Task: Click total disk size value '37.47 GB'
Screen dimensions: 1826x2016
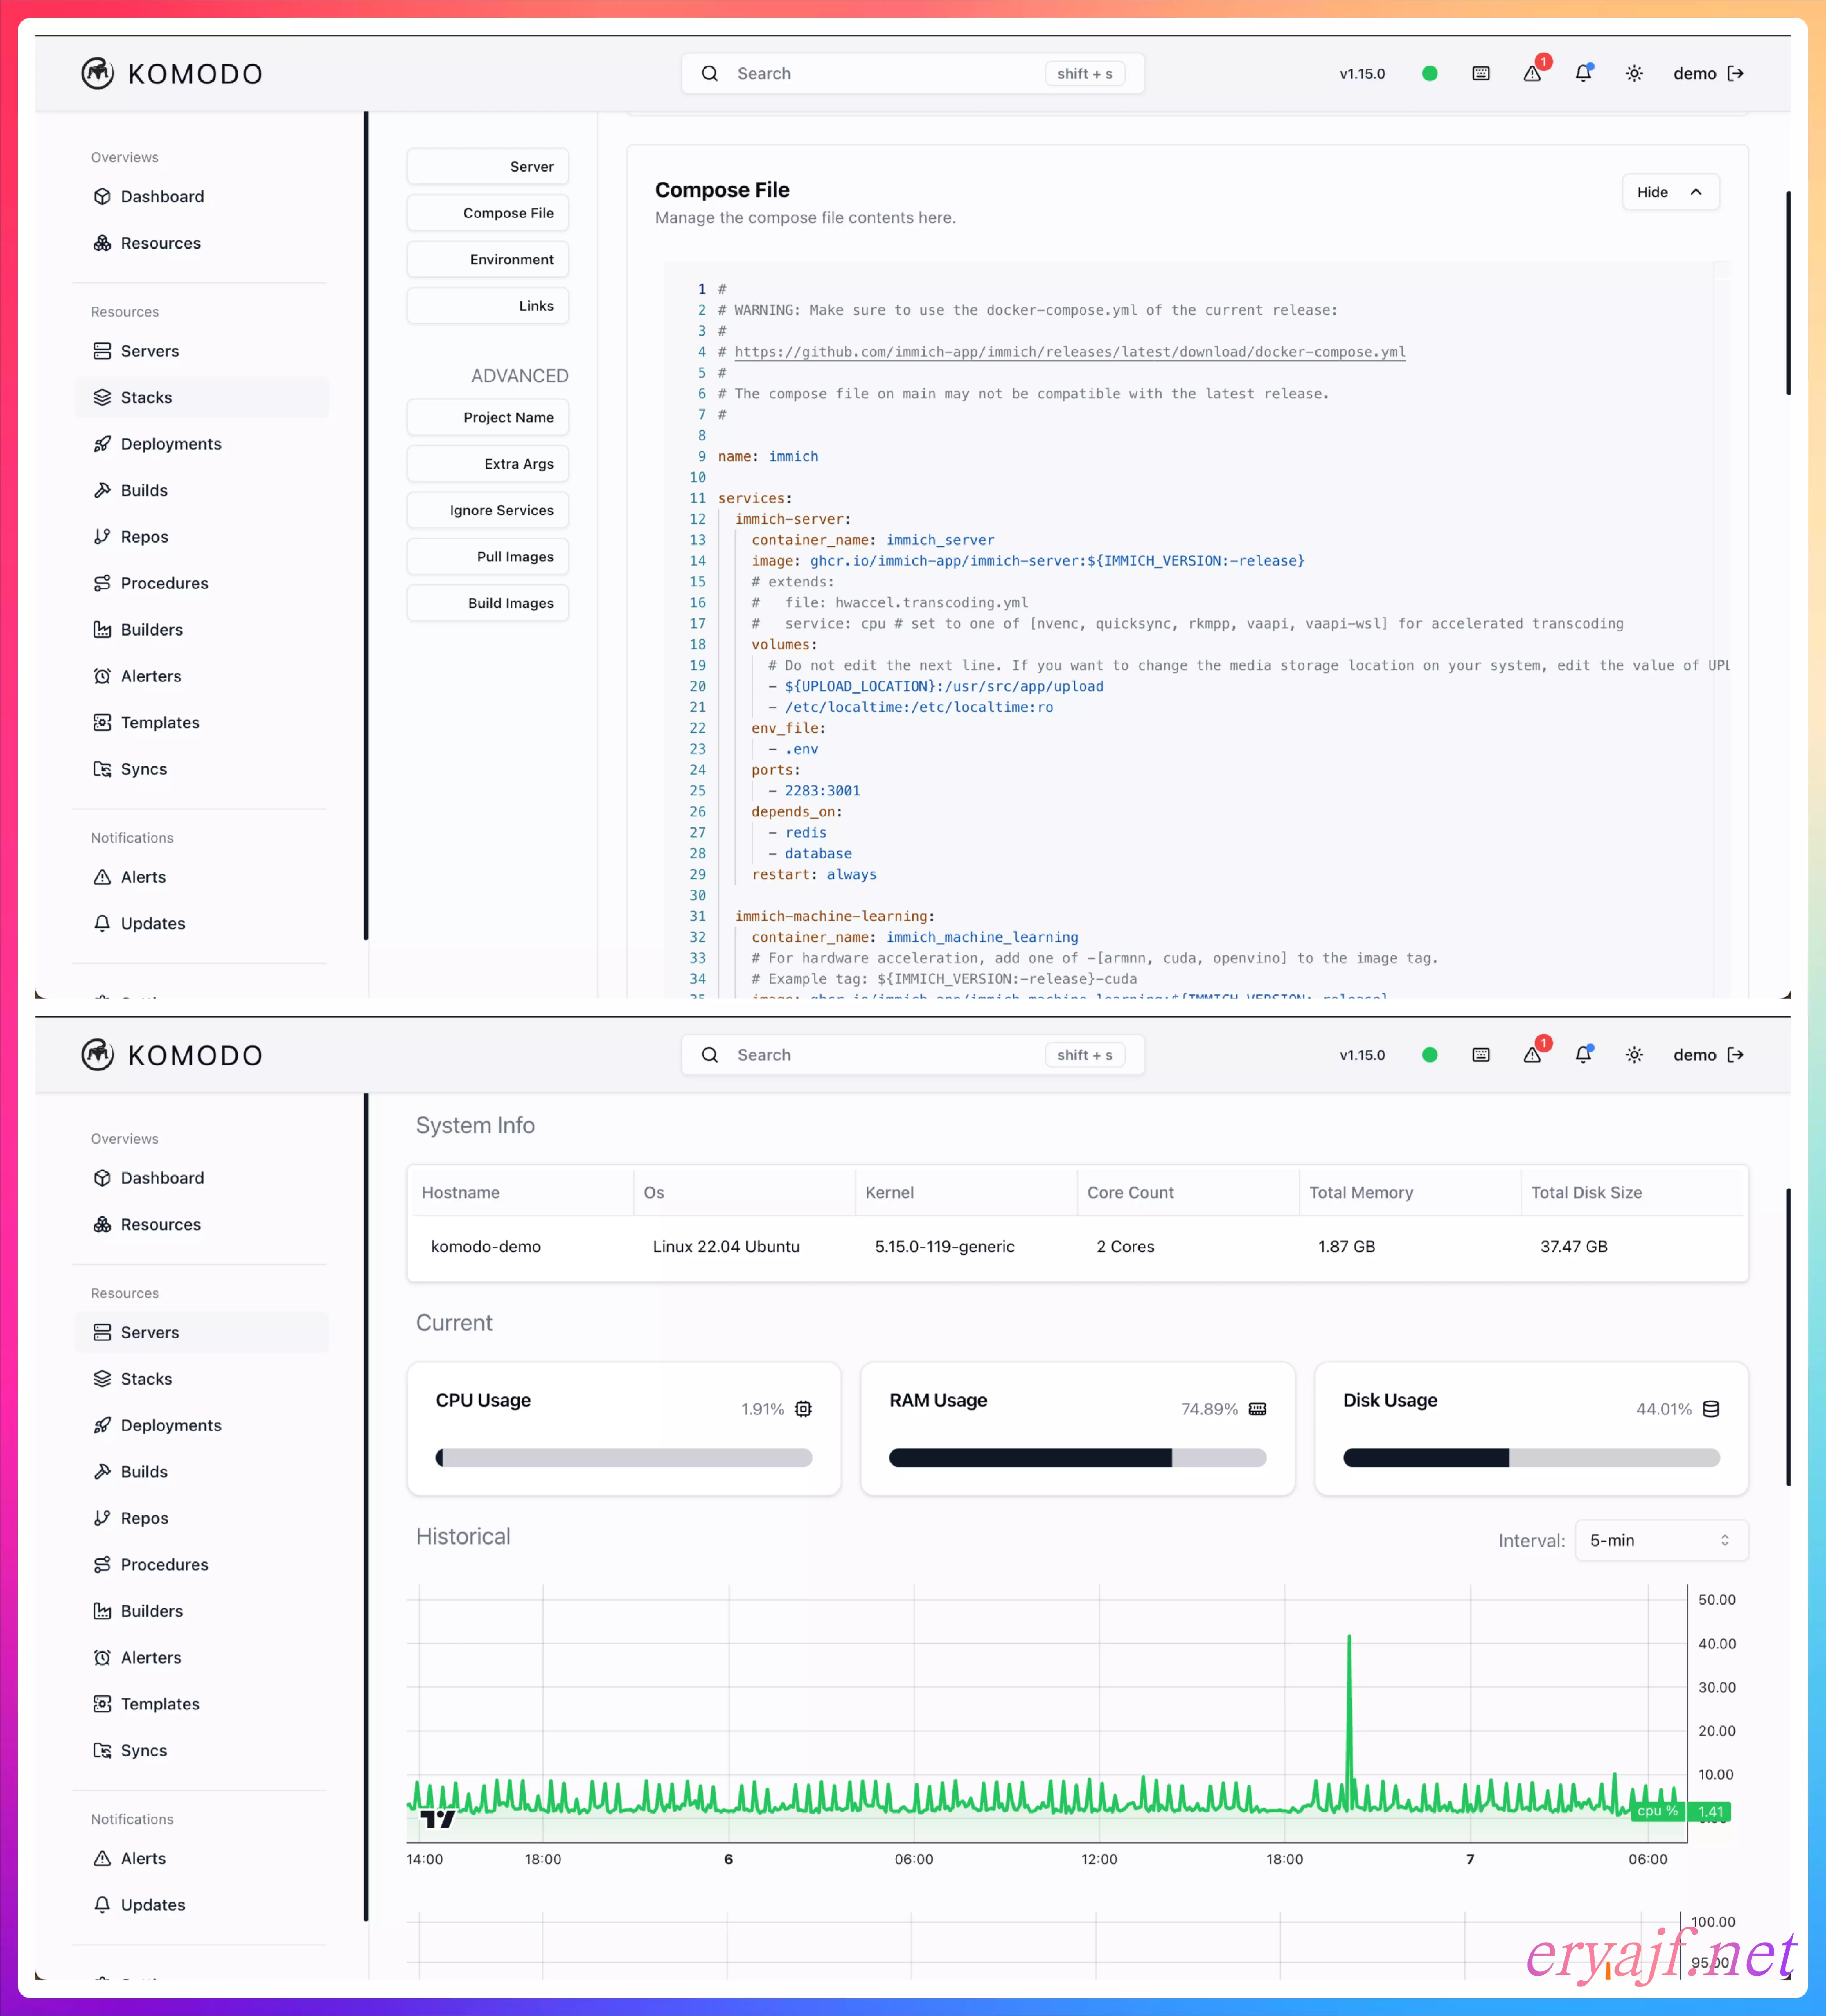Action: click(x=1574, y=1247)
